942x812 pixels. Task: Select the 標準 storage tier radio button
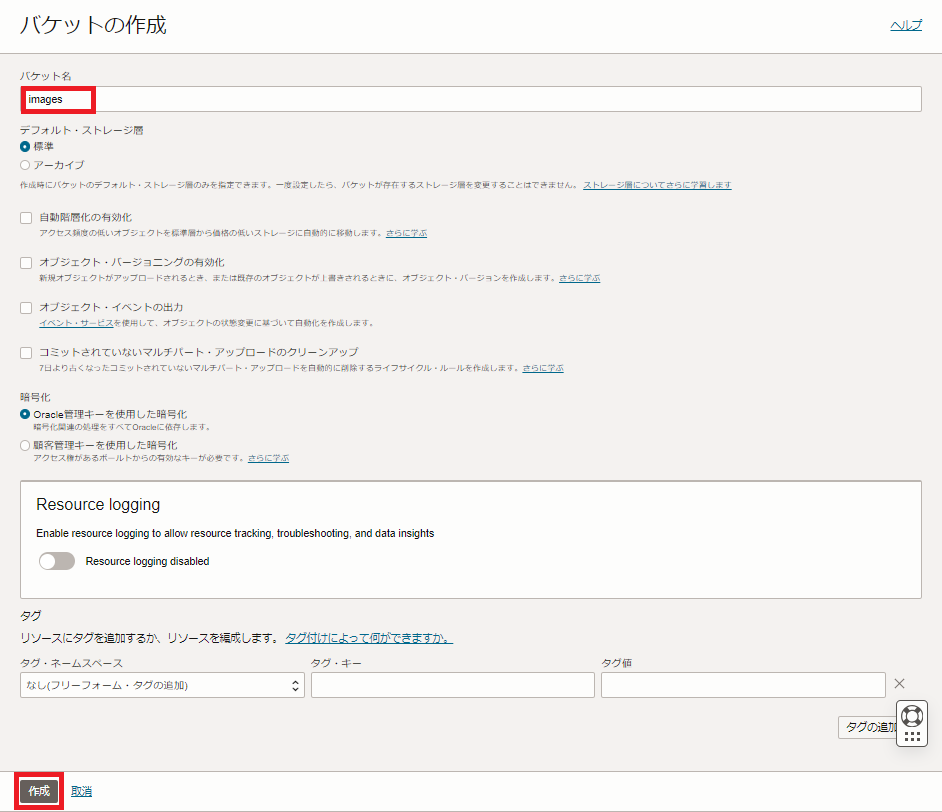[26, 146]
